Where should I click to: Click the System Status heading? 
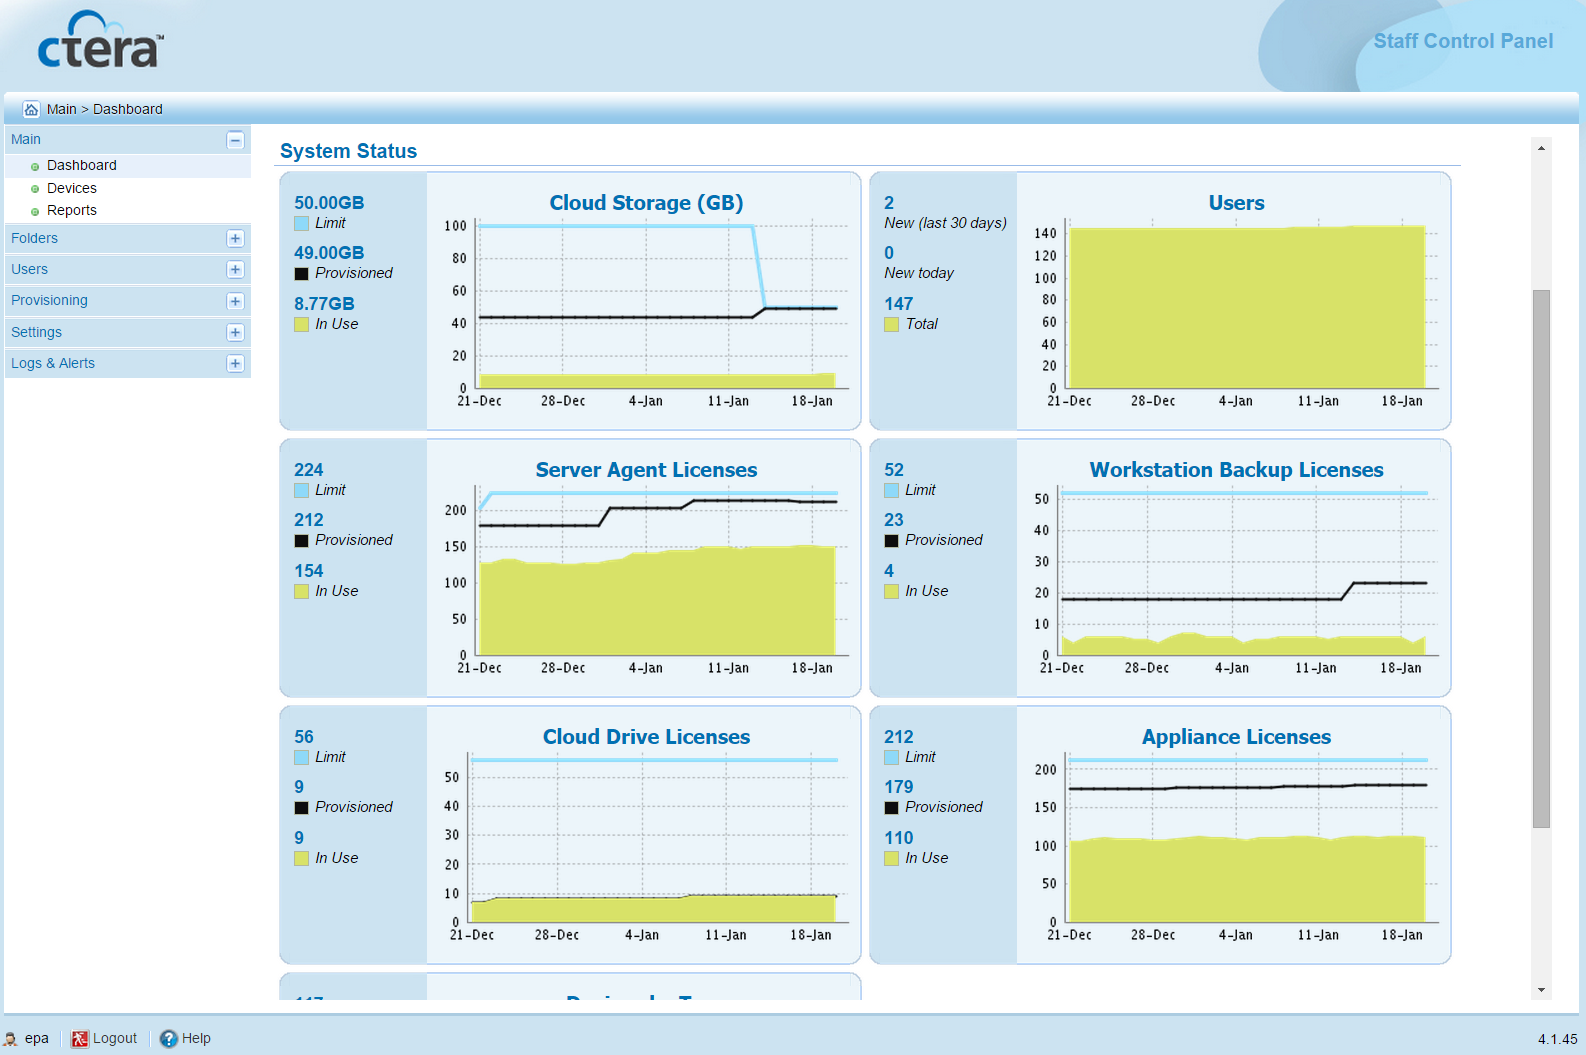[x=348, y=151]
